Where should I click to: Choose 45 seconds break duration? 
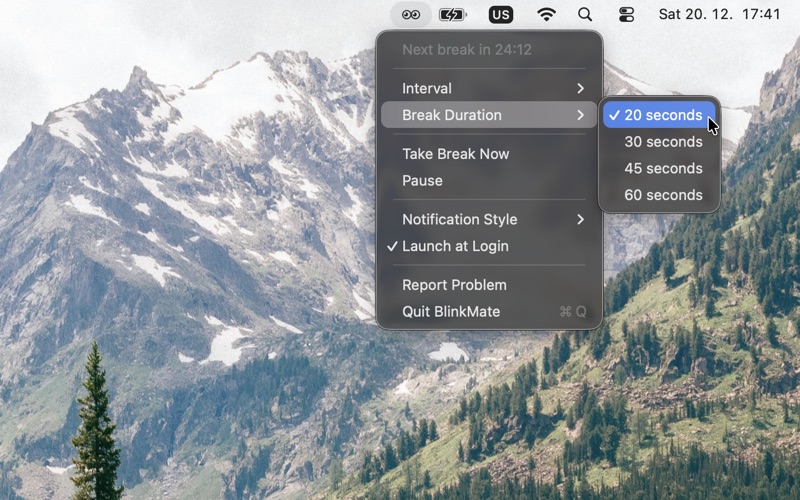[x=659, y=168]
